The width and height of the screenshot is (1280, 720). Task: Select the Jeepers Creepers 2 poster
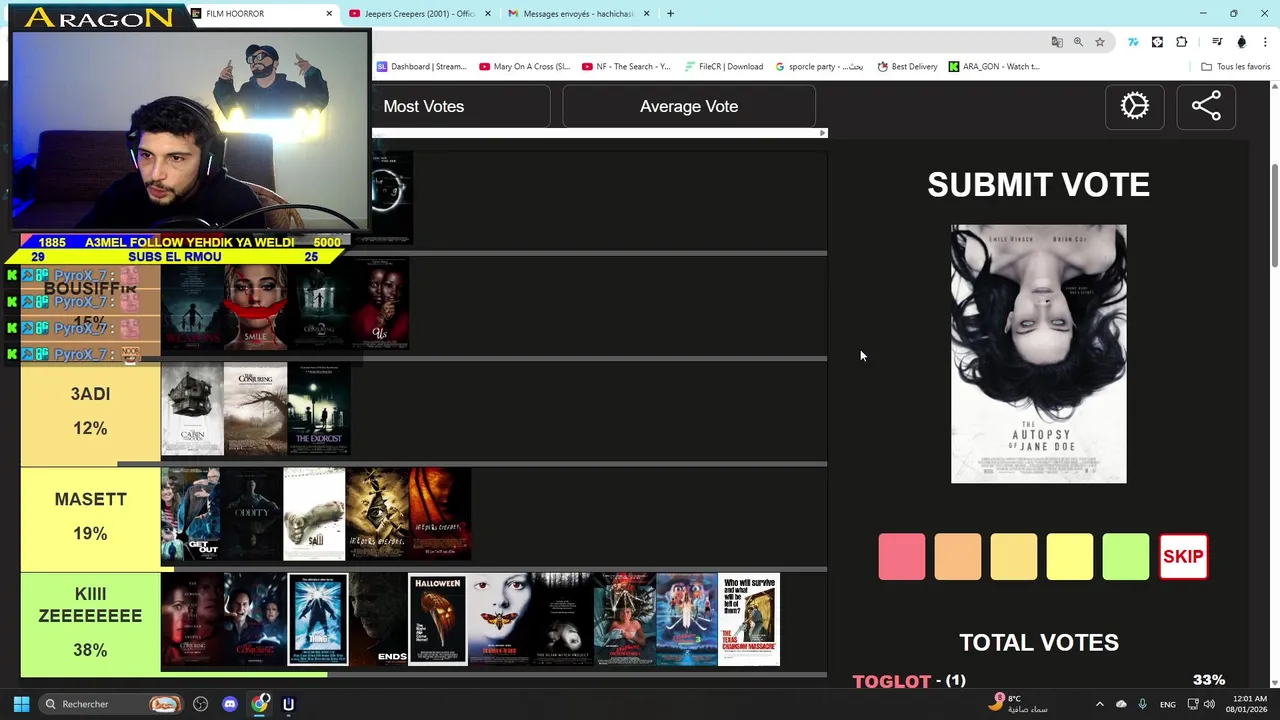[439, 514]
